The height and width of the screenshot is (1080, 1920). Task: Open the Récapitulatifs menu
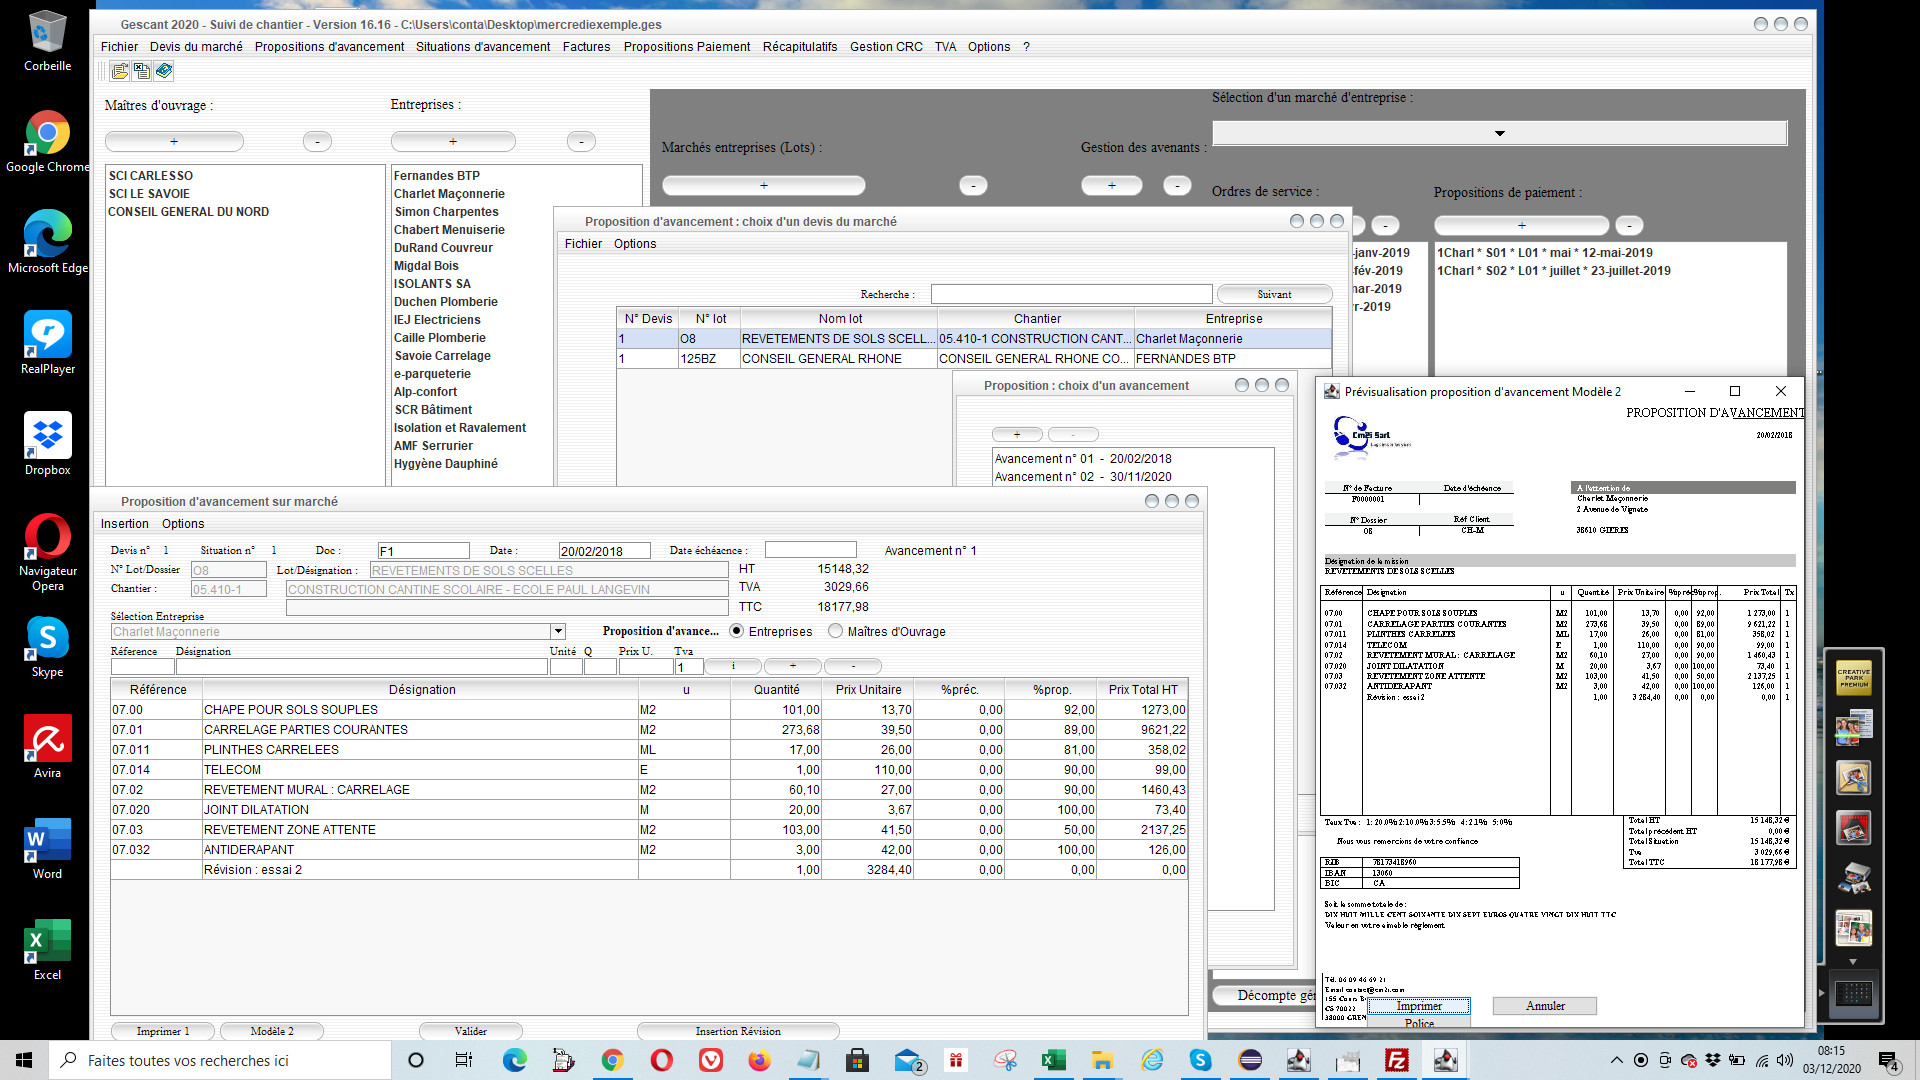point(800,47)
